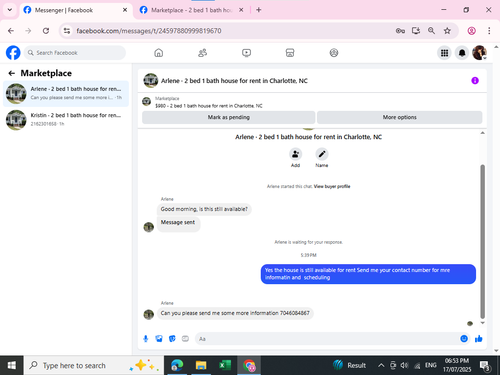500x375 pixels.
Task: Click the browser forward arrow
Action: [x=28, y=31]
